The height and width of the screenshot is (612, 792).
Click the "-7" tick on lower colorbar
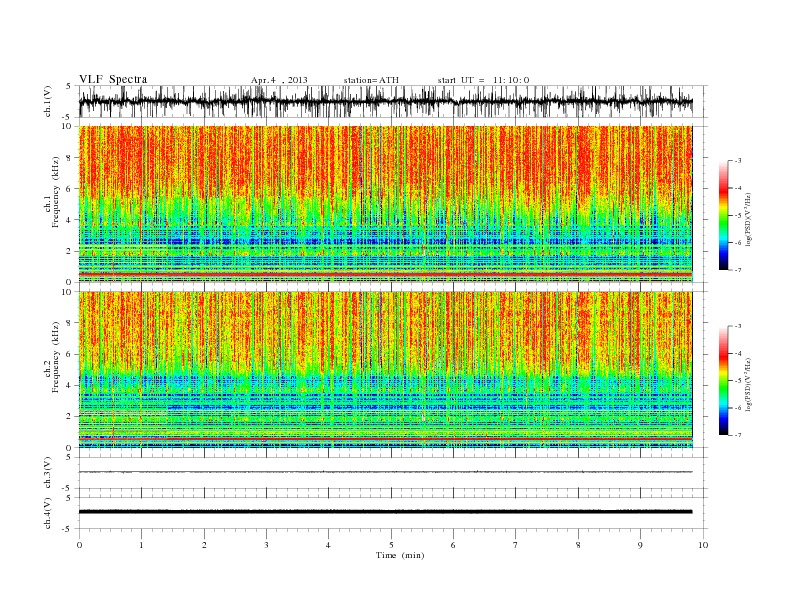[x=738, y=435]
